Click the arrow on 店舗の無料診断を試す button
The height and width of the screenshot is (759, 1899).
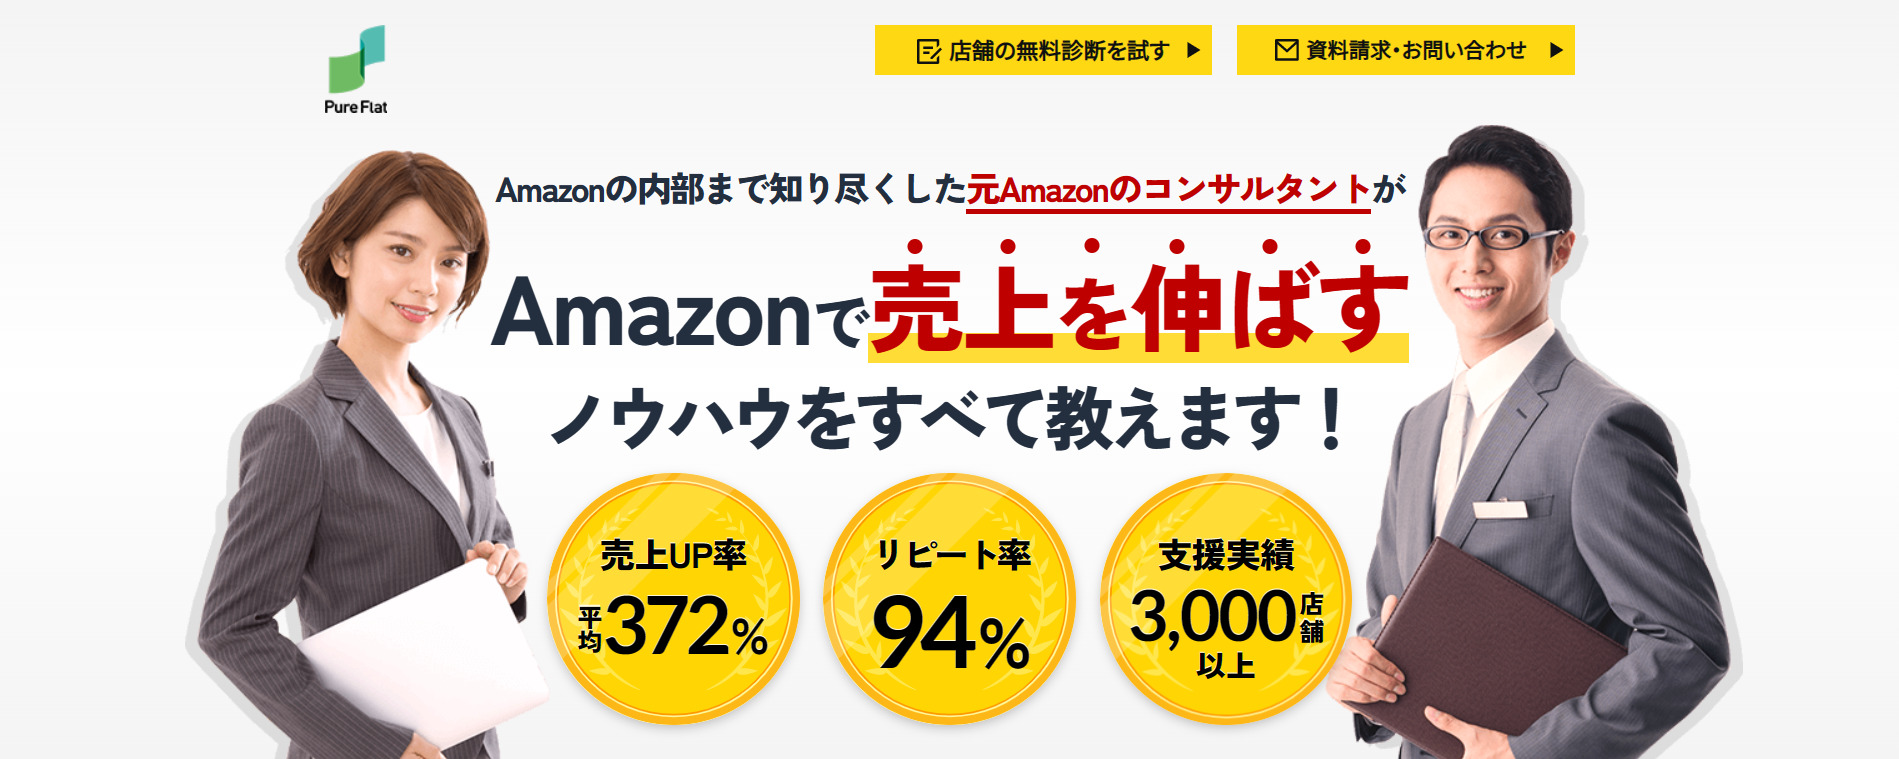click(1193, 50)
